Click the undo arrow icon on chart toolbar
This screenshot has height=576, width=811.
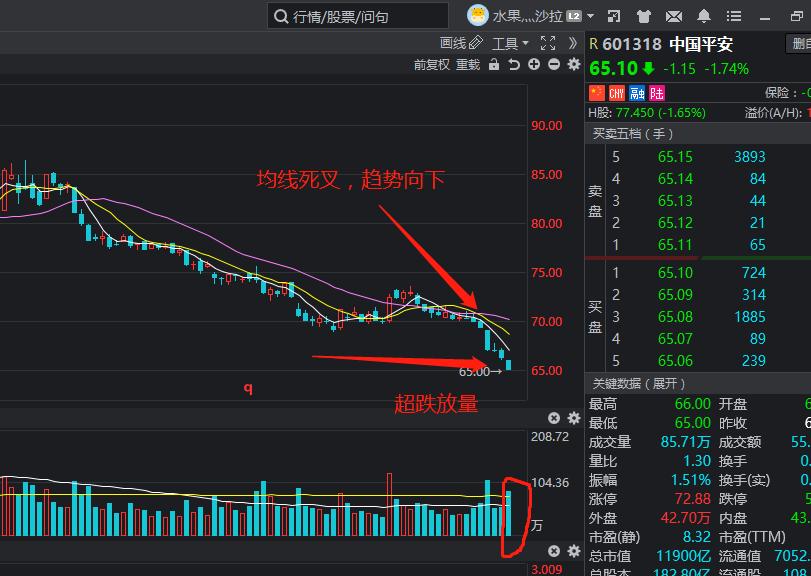tap(513, 64)
